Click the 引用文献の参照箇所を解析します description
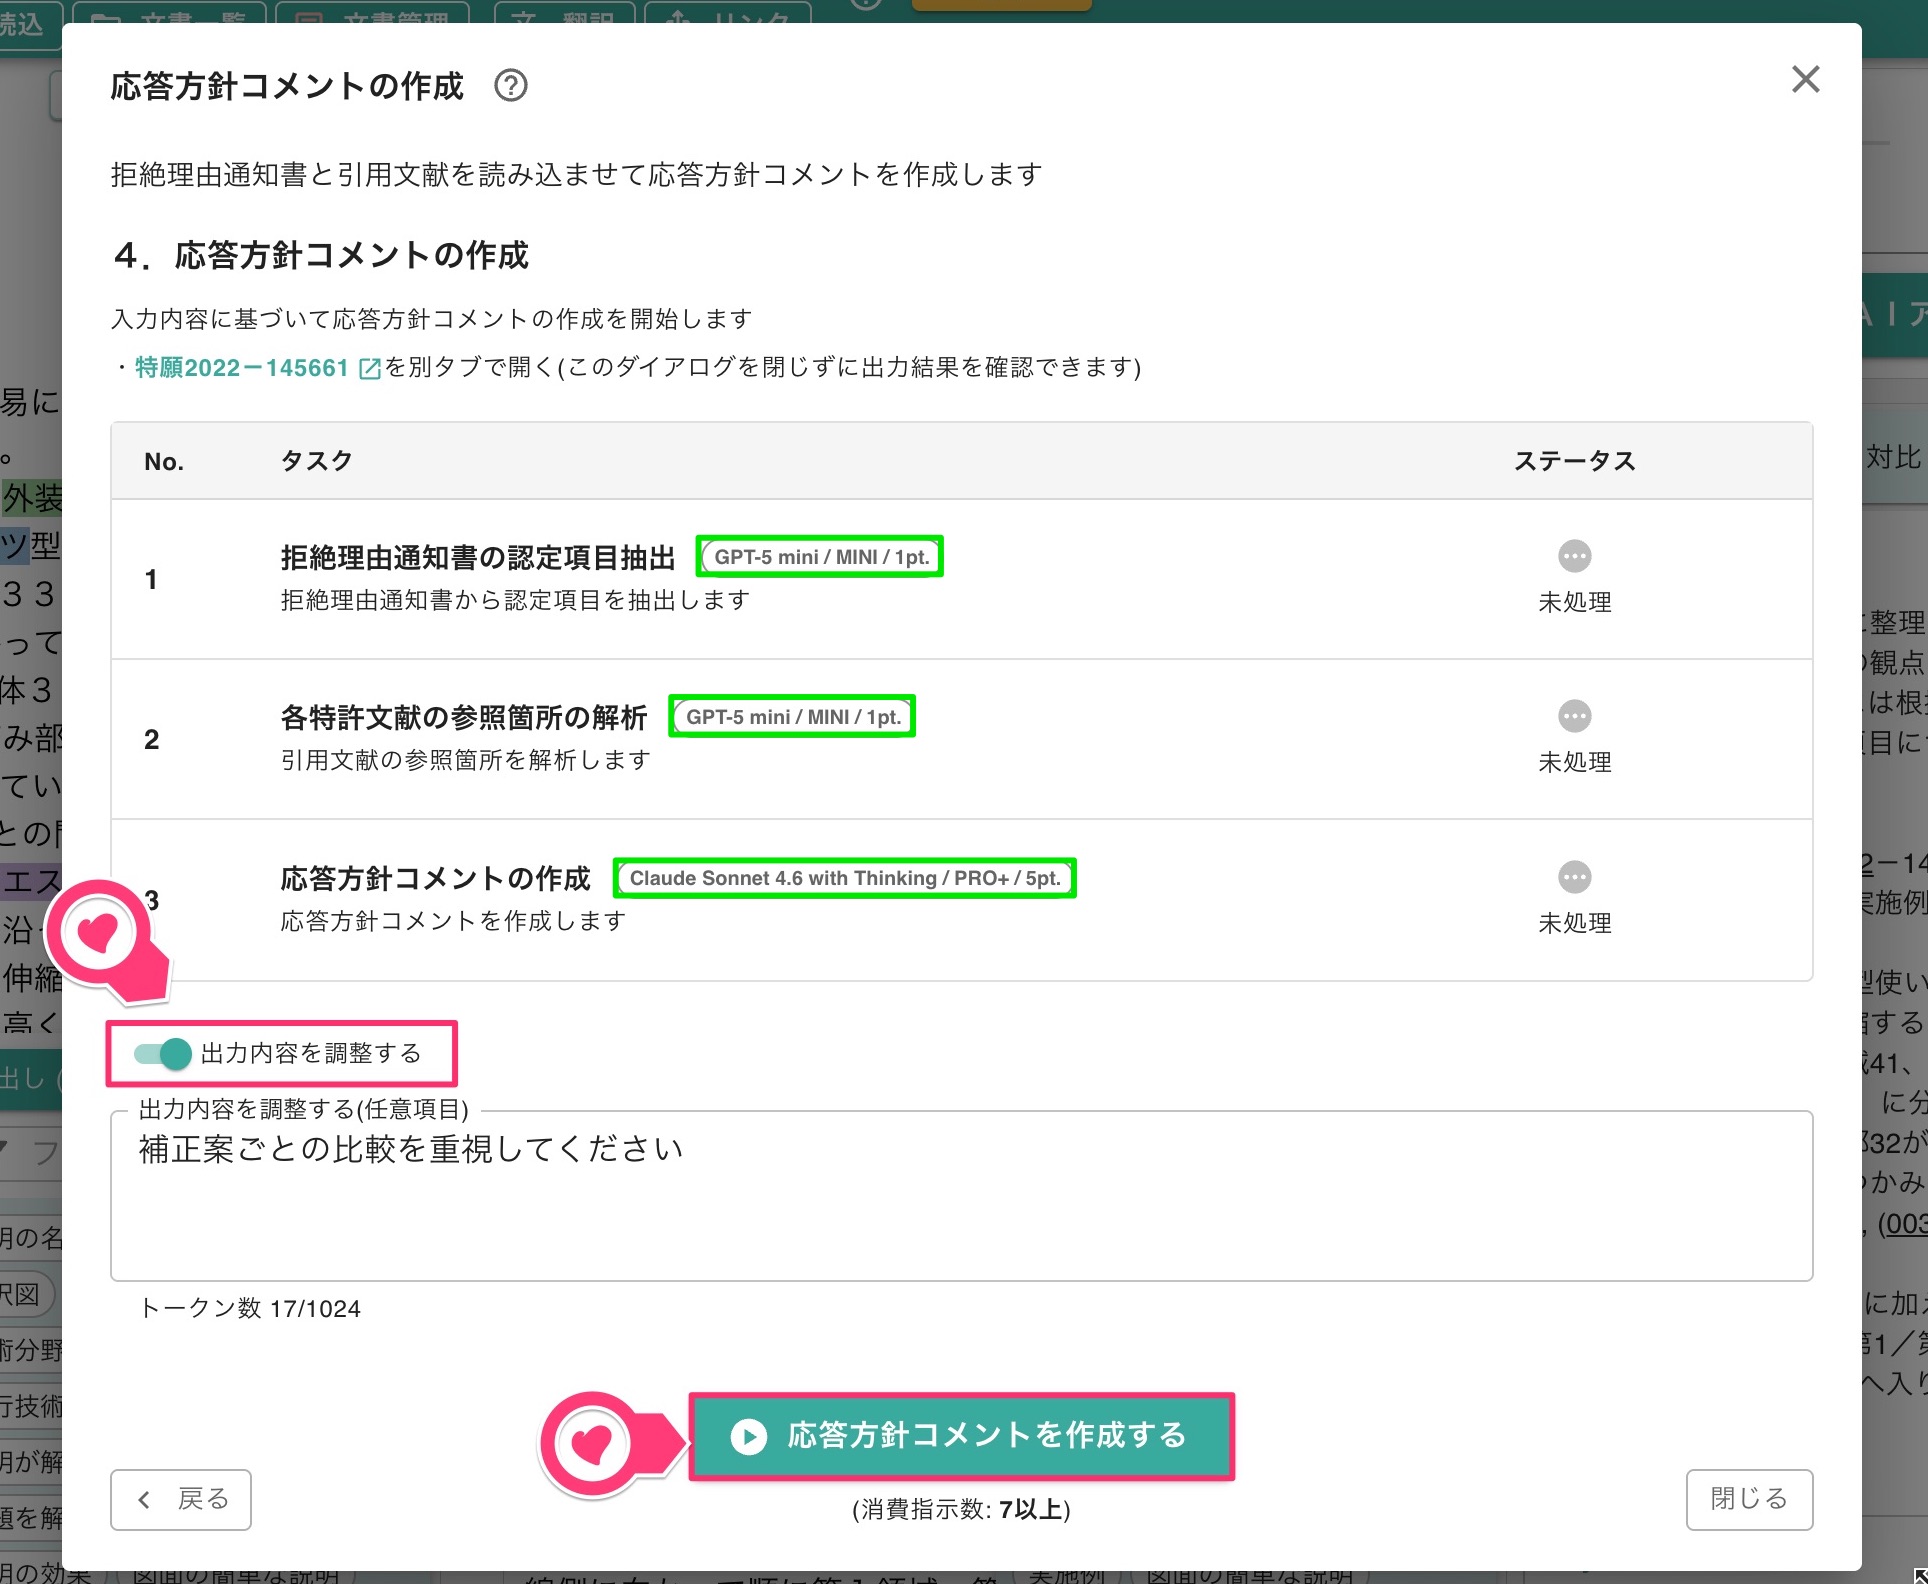 tap(465, 760)
